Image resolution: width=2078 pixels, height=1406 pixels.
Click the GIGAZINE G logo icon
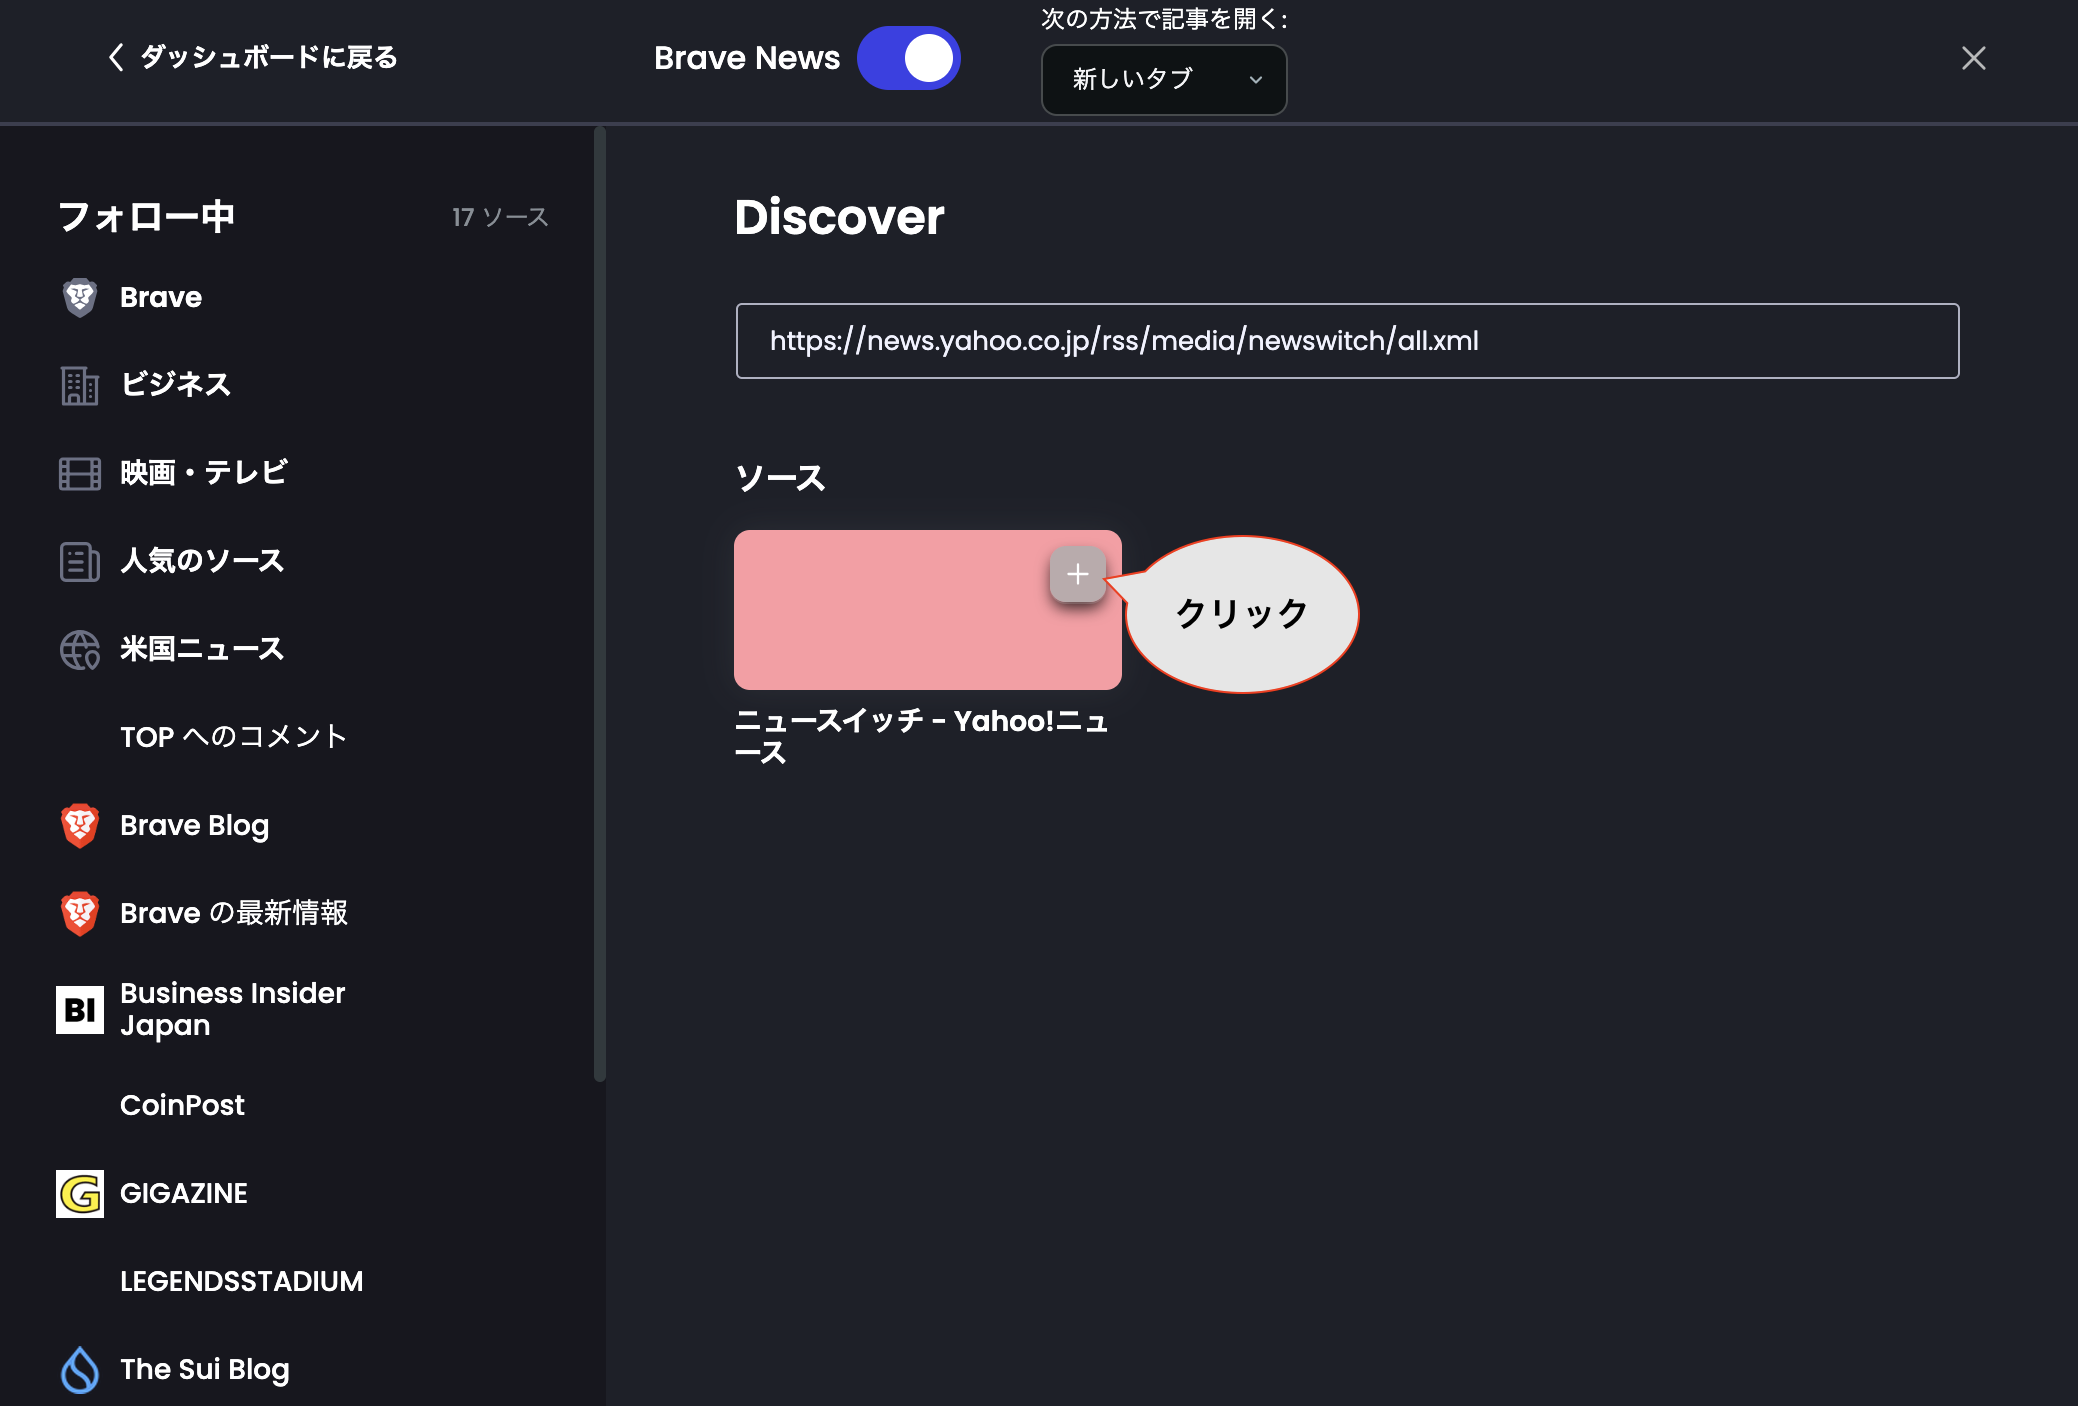click(x=80, y=1193)
